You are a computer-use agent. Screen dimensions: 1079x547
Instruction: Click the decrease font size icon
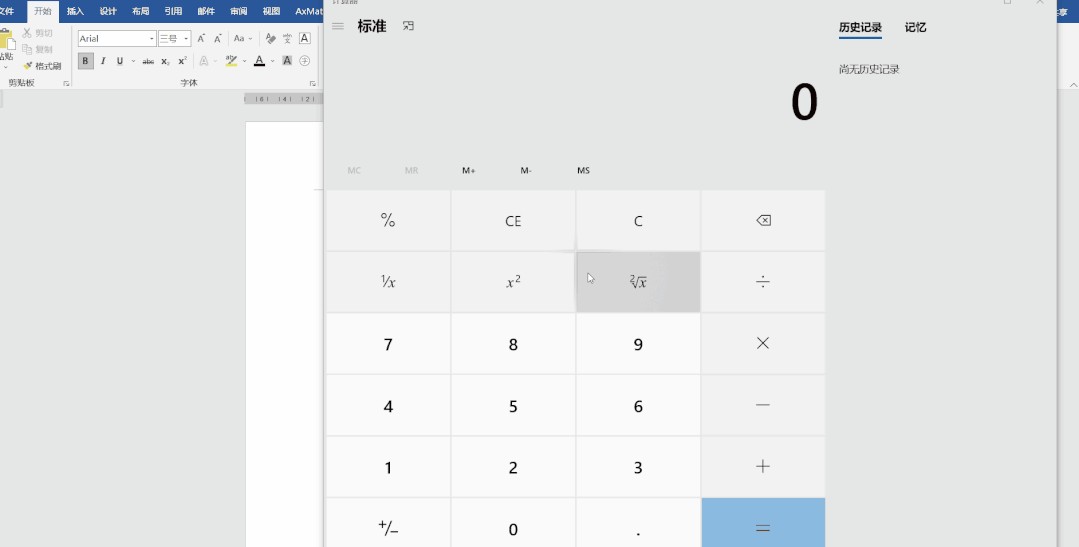217,39
